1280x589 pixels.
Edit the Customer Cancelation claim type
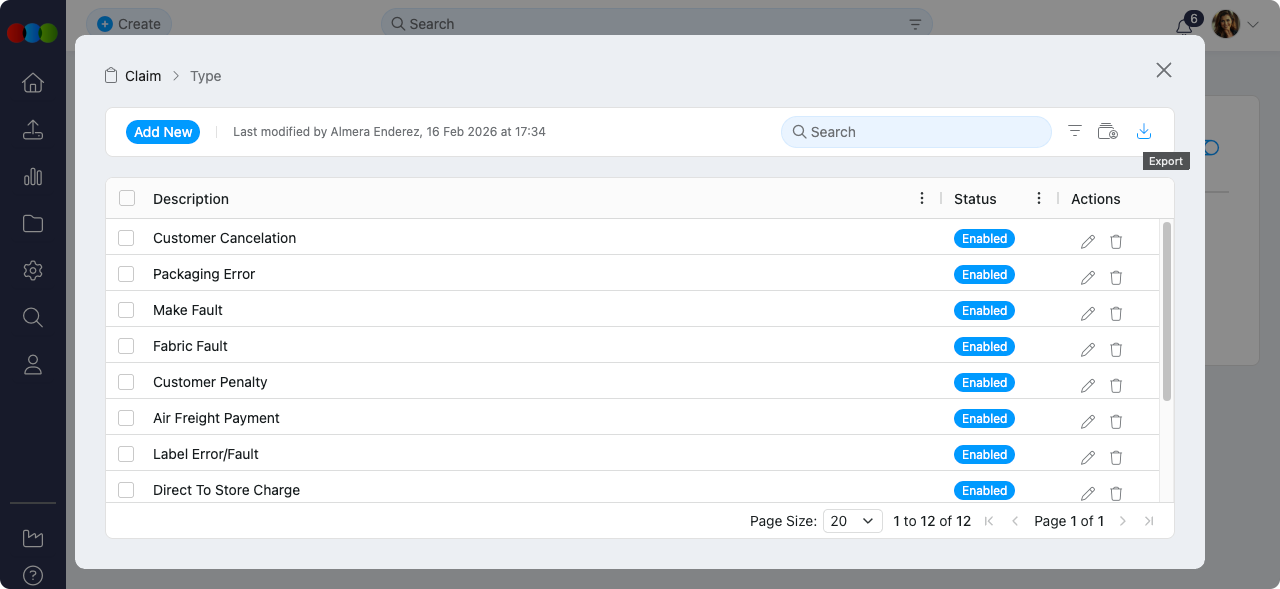click(1088, 242)
